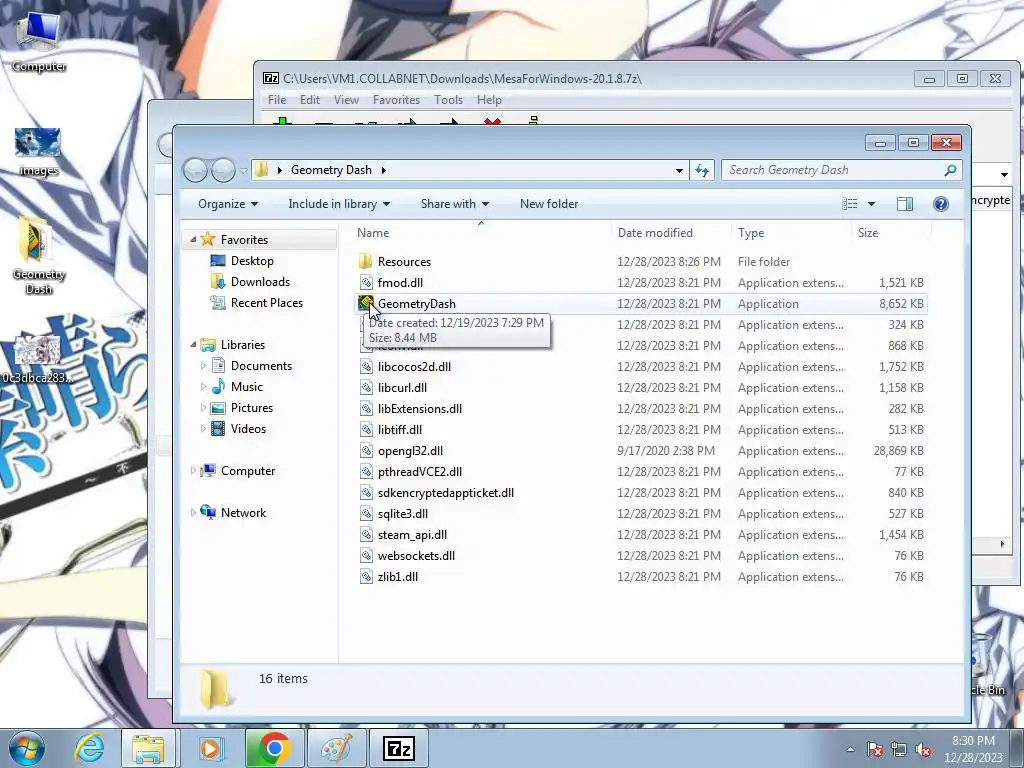Open the File menu in 7-Zip
Viewport: 1024px width, 768px height.
point(277,100)
